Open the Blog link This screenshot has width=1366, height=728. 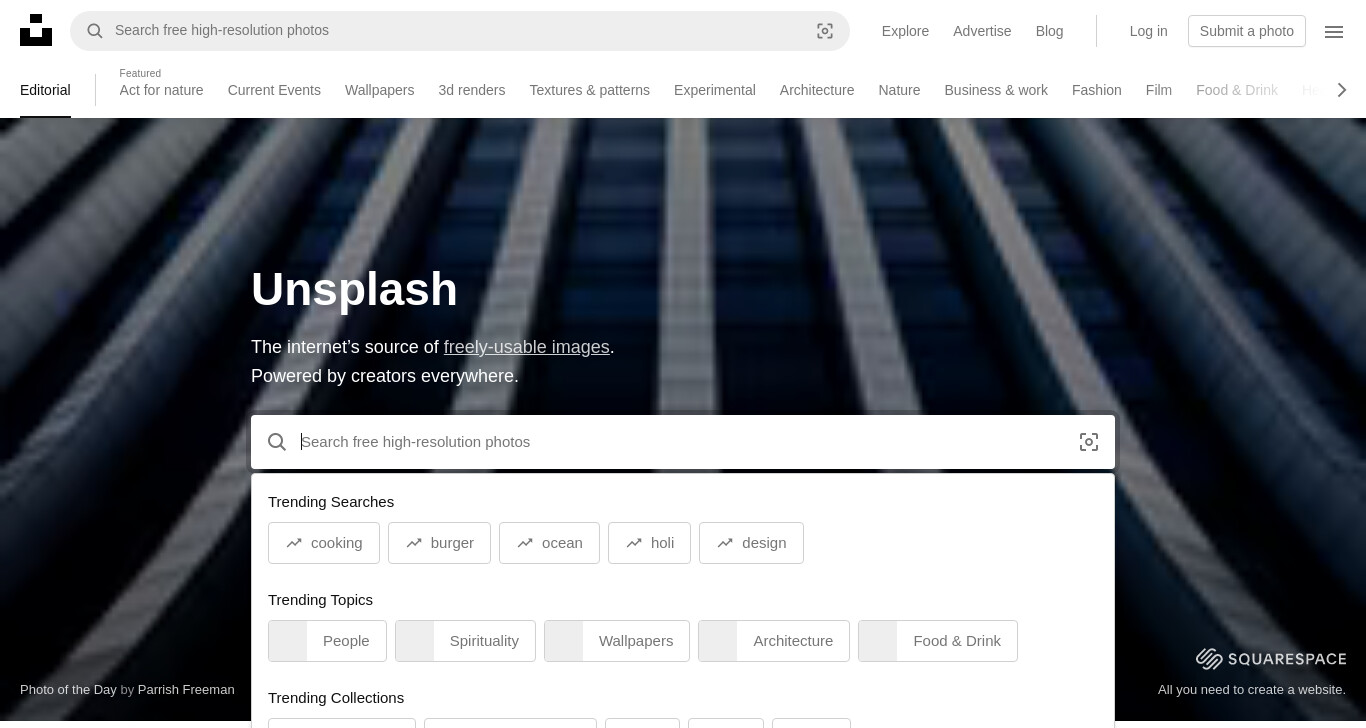point(1049,31)
